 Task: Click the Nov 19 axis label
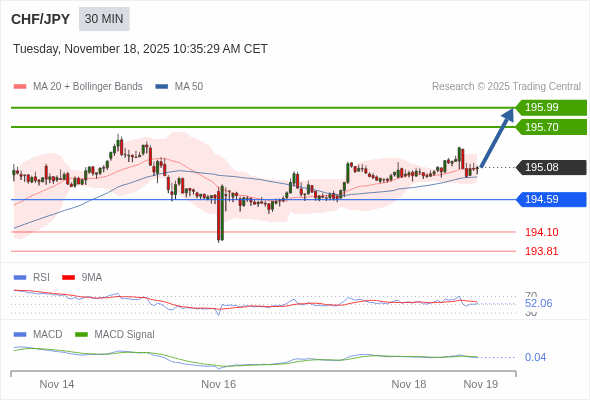pyautogui.click(x=481, y=384)
